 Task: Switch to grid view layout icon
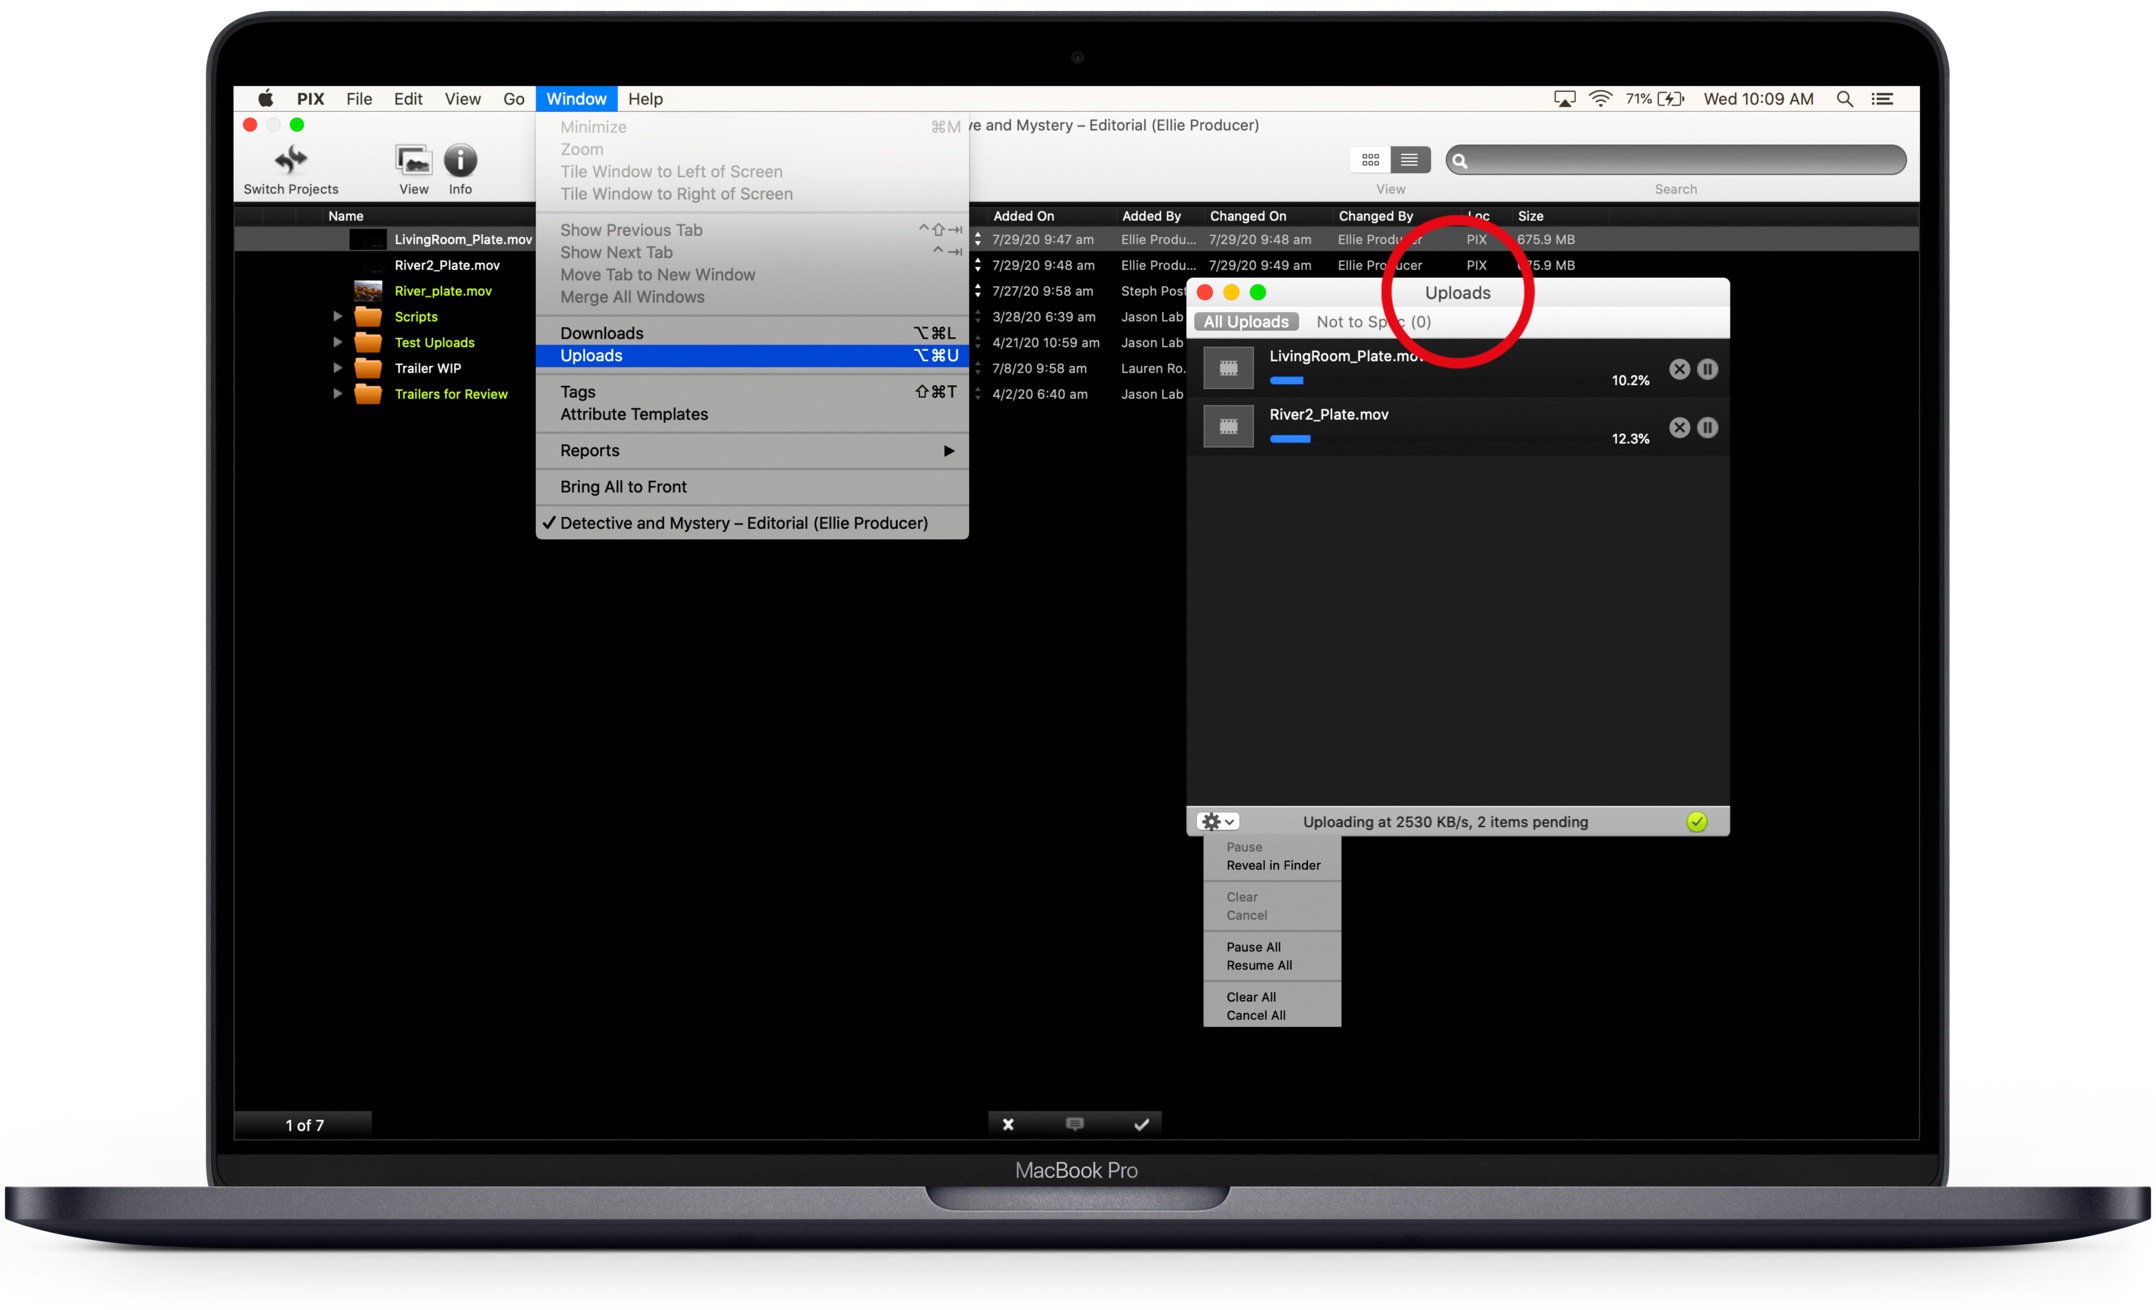[x=1370, y=160]
